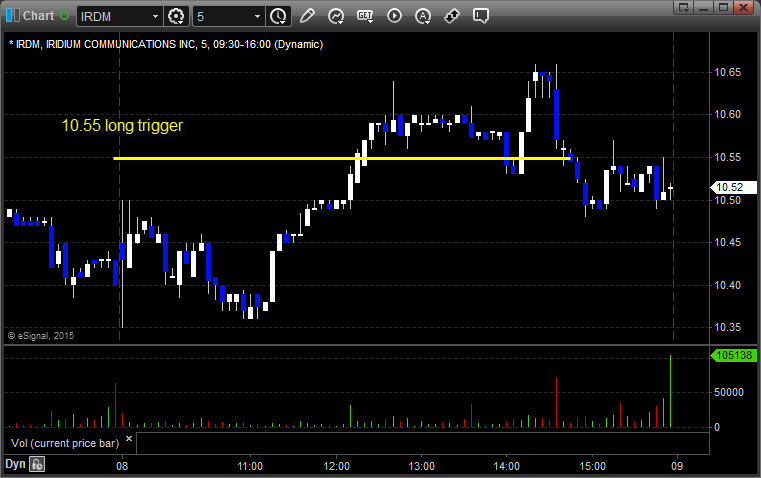Click the lock icon next to Dyn
Screen dimensions: 761x478
(37, 464)
